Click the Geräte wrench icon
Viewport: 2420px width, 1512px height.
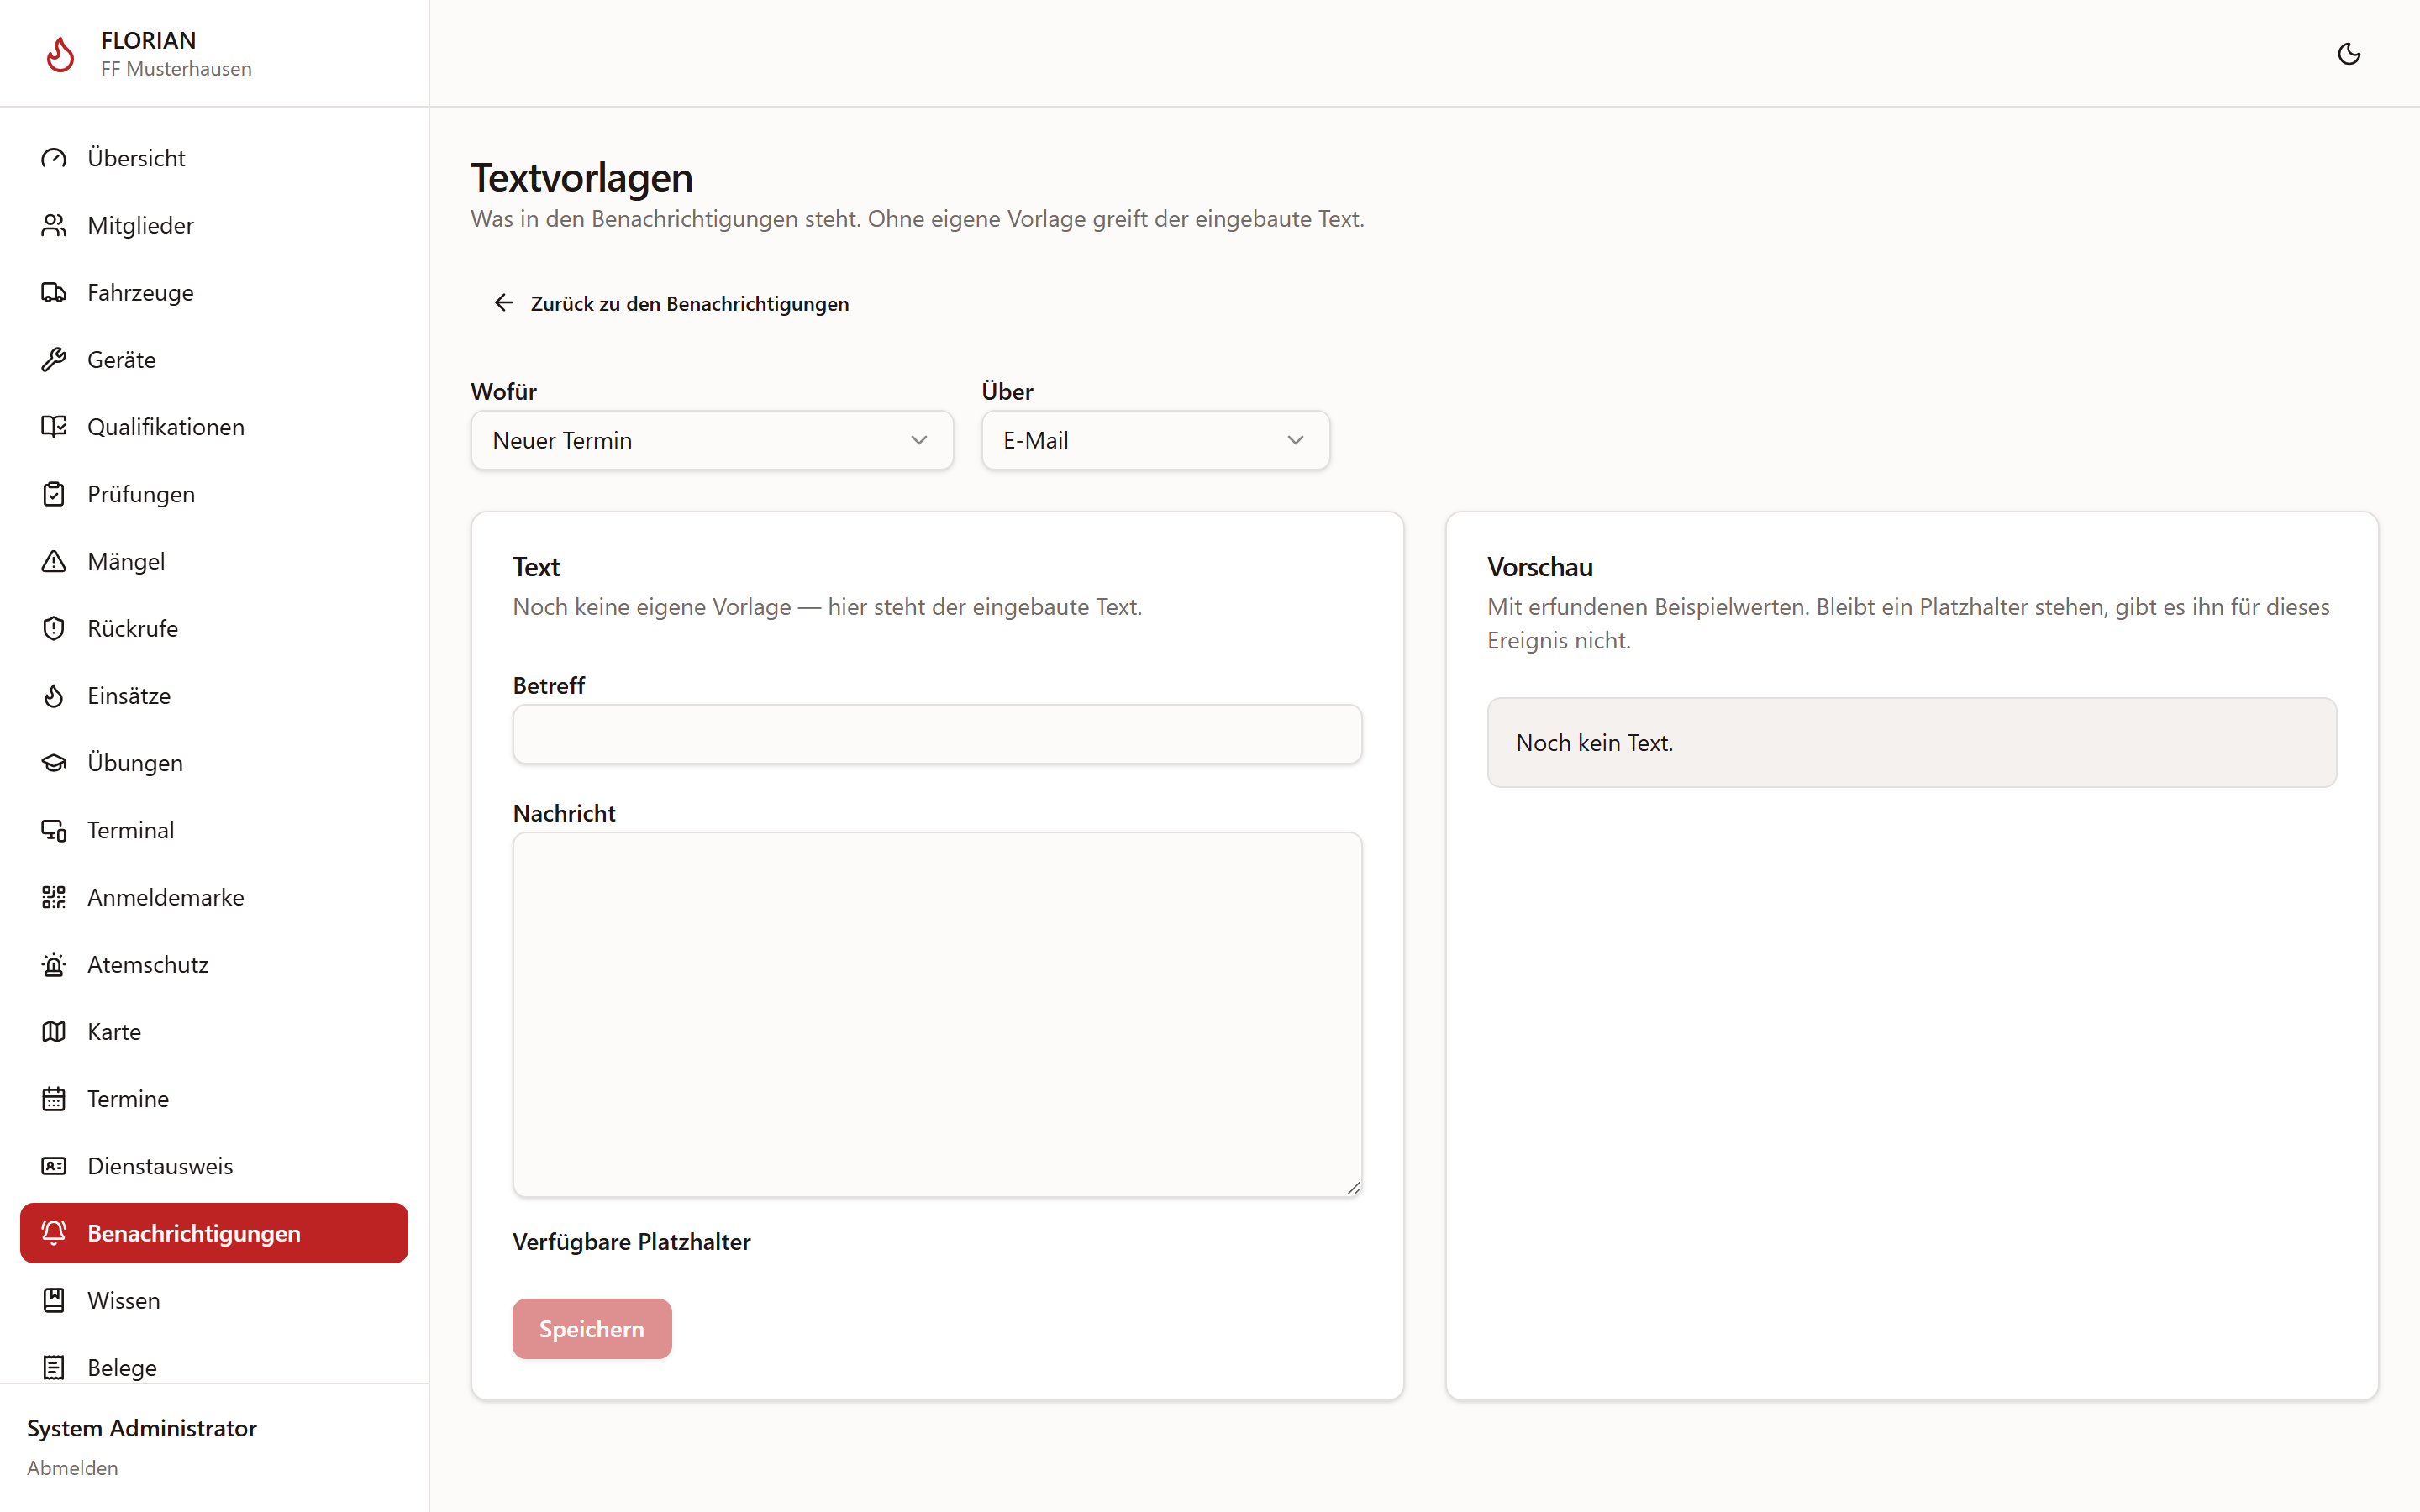(x=54, y=359)
